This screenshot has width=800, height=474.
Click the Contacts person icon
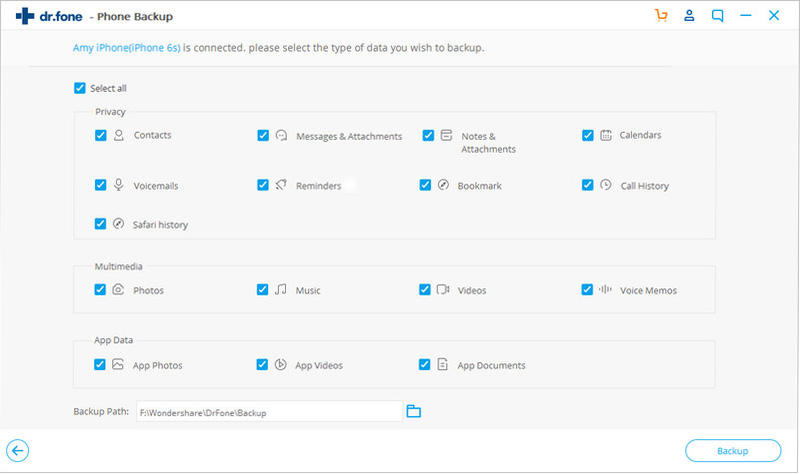[119, 135]
